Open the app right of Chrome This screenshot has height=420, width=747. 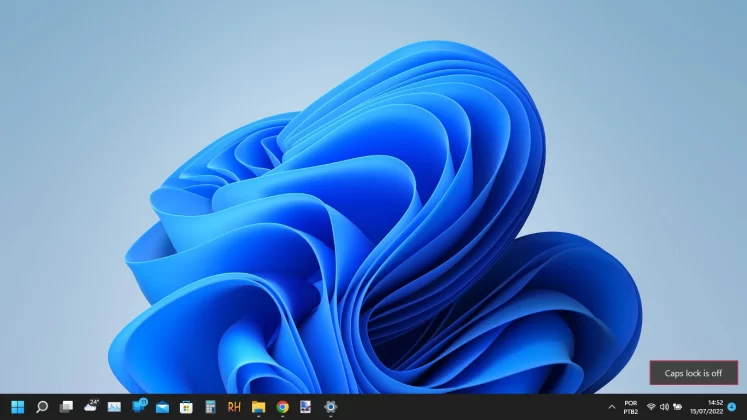[305, 407]
